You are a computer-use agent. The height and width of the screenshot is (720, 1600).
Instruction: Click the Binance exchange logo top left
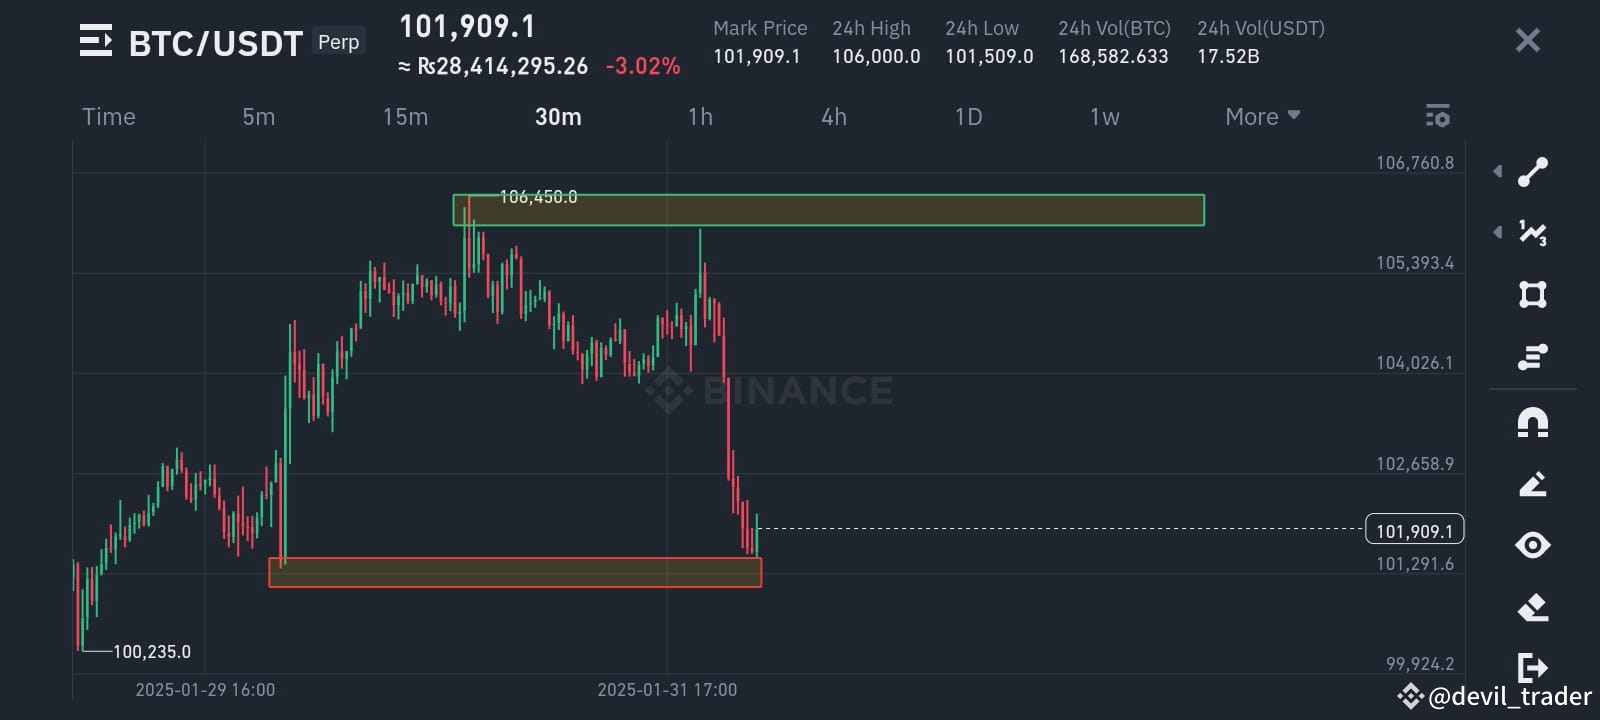[x=96, y=41]
